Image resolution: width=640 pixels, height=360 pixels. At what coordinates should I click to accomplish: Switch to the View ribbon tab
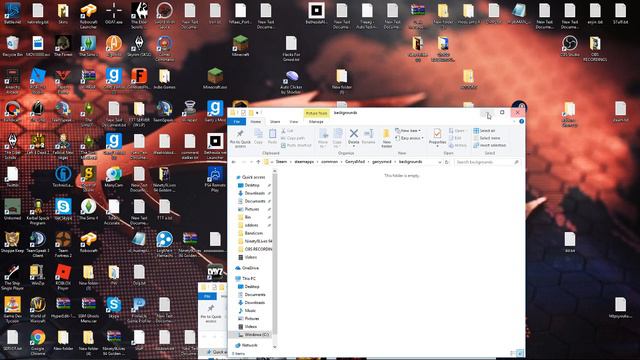pyautogui.click(x=293, y=122)
